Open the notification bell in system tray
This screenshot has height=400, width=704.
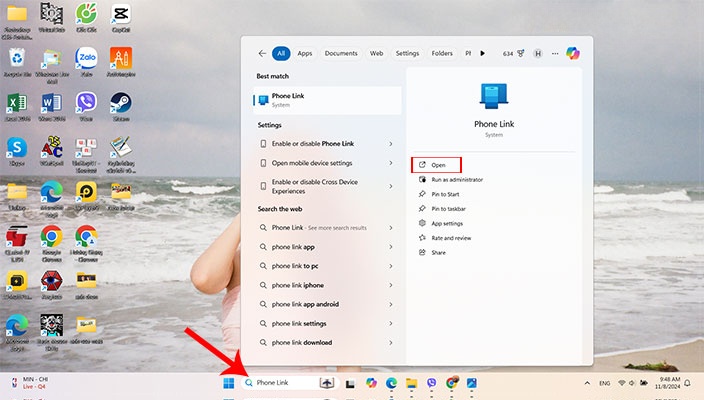tap(687, 383)
